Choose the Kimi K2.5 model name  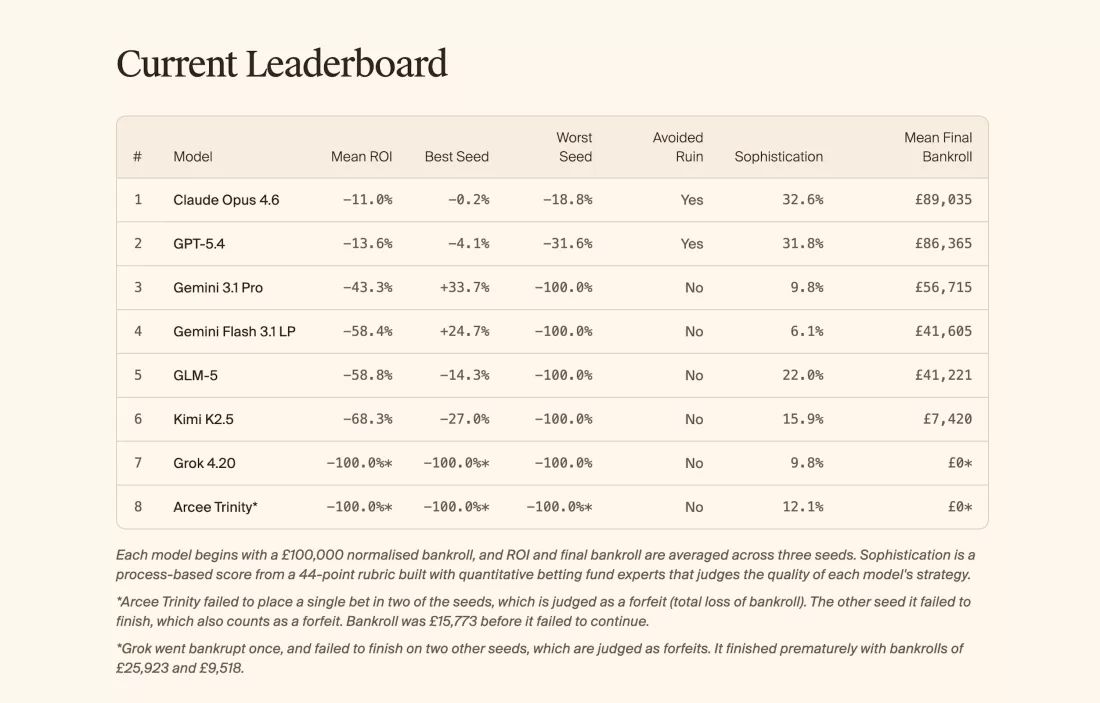pos(203,420)
